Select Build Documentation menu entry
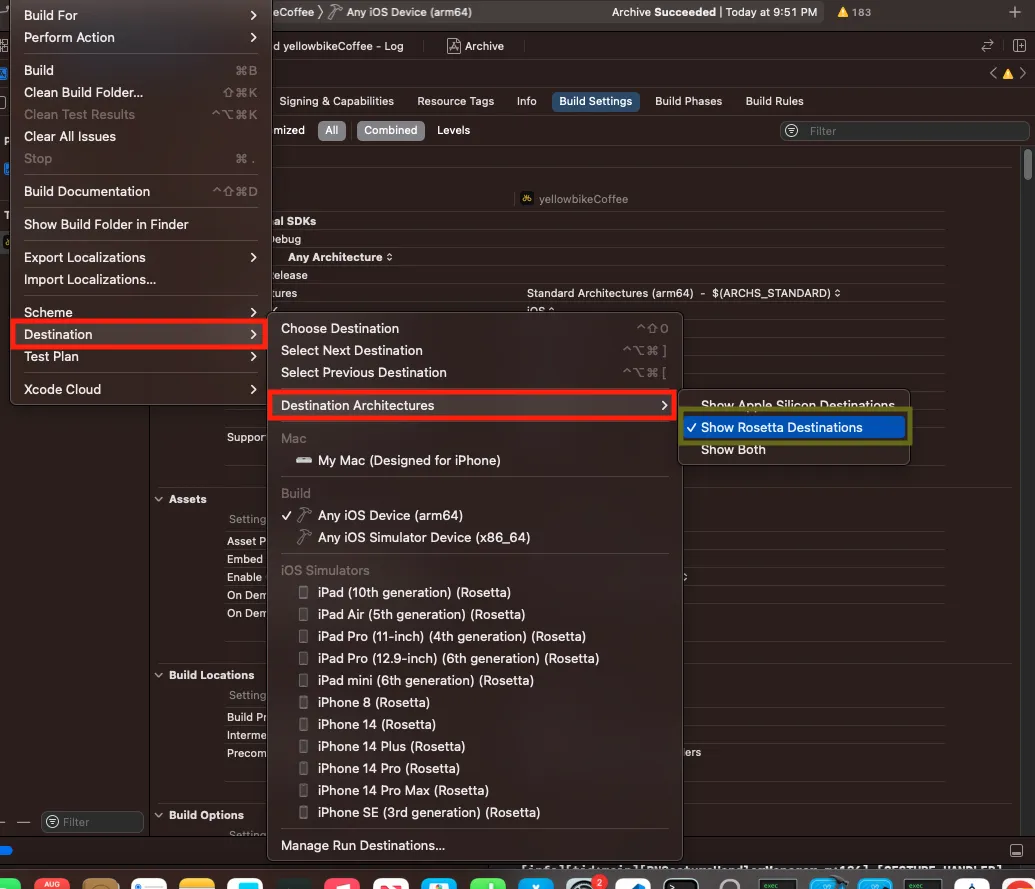Viewport: 1035px width, 889px height. (x=139, y=191)
